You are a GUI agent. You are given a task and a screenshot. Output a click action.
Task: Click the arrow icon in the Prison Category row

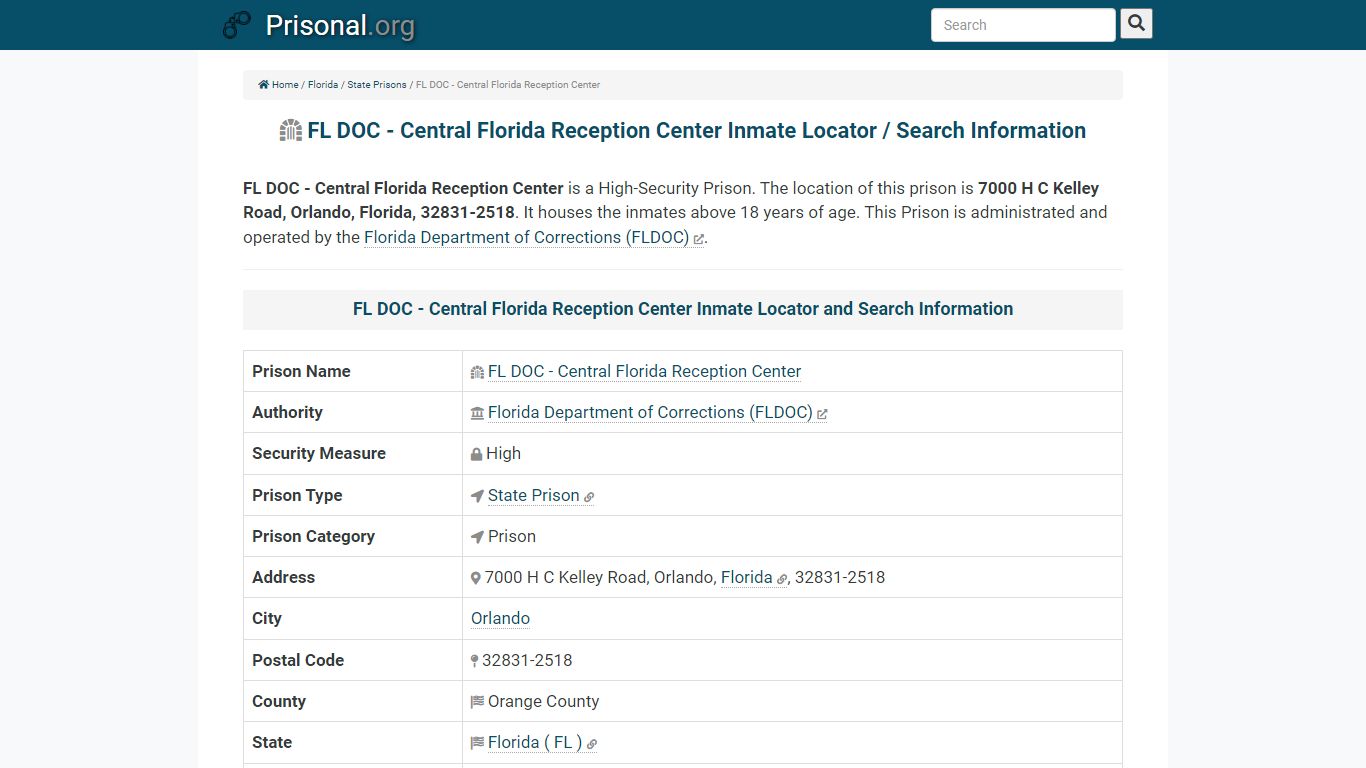coord(478,537)
